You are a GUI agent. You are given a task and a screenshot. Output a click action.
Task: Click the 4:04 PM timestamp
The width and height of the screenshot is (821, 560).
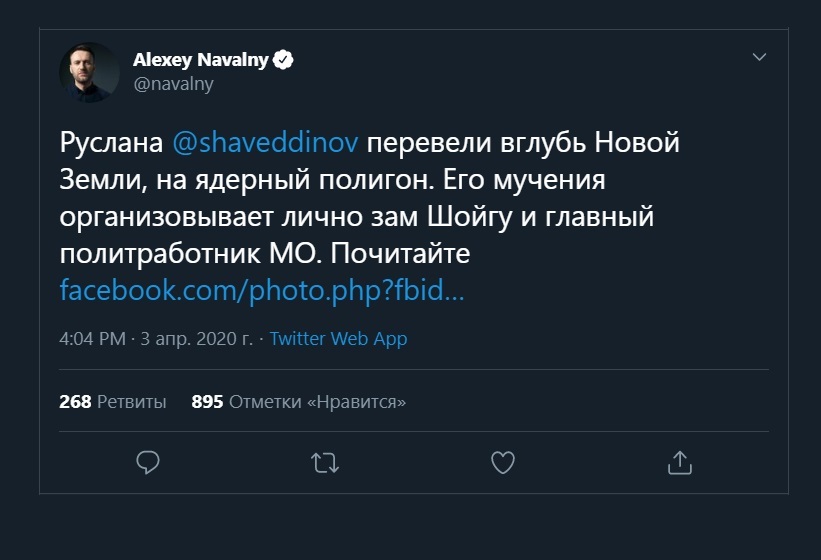[x=92, y=339]
